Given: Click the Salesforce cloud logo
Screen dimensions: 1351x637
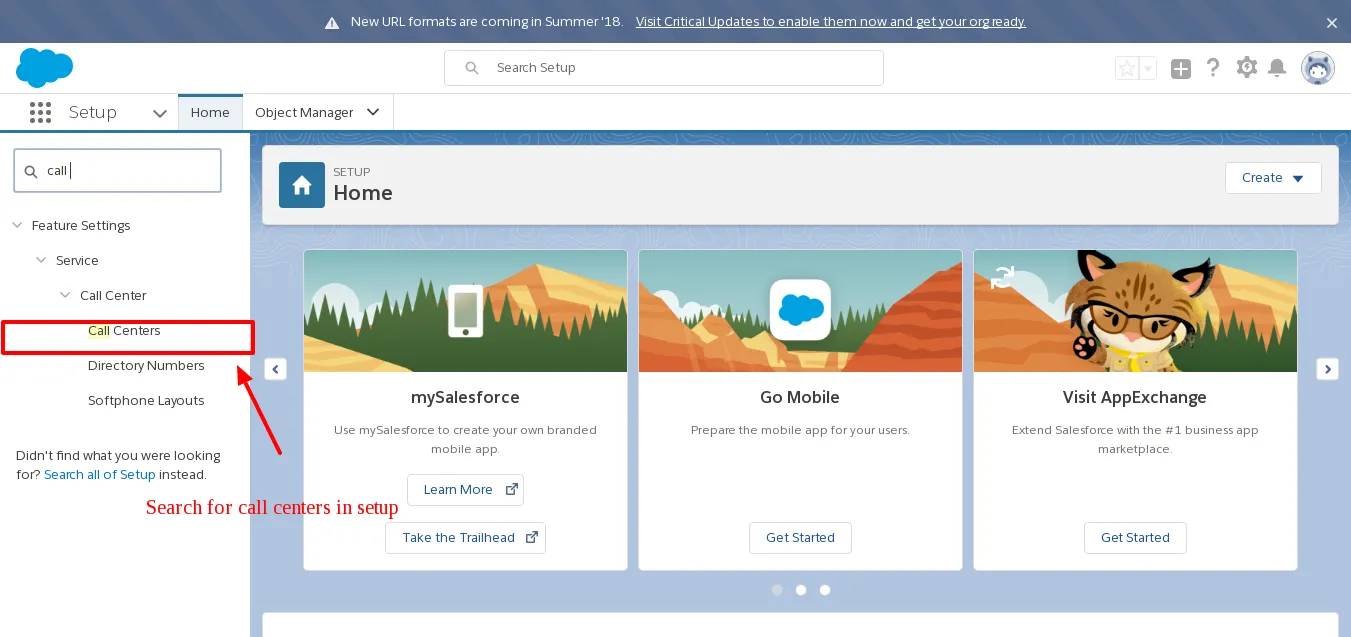Looking at the screenshot, I should [x=45, y=68].
